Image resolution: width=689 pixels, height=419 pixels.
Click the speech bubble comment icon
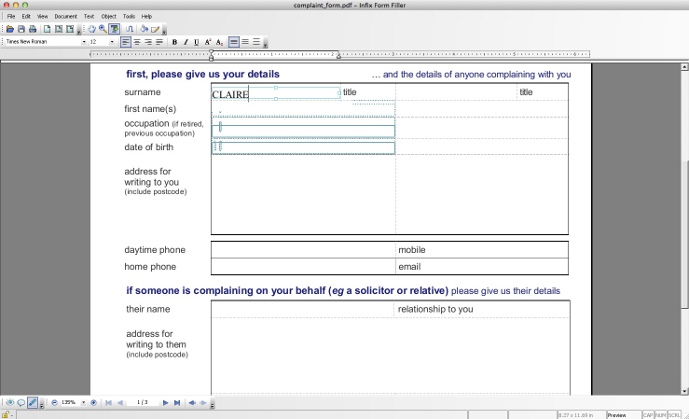click(x=21, y=402)
